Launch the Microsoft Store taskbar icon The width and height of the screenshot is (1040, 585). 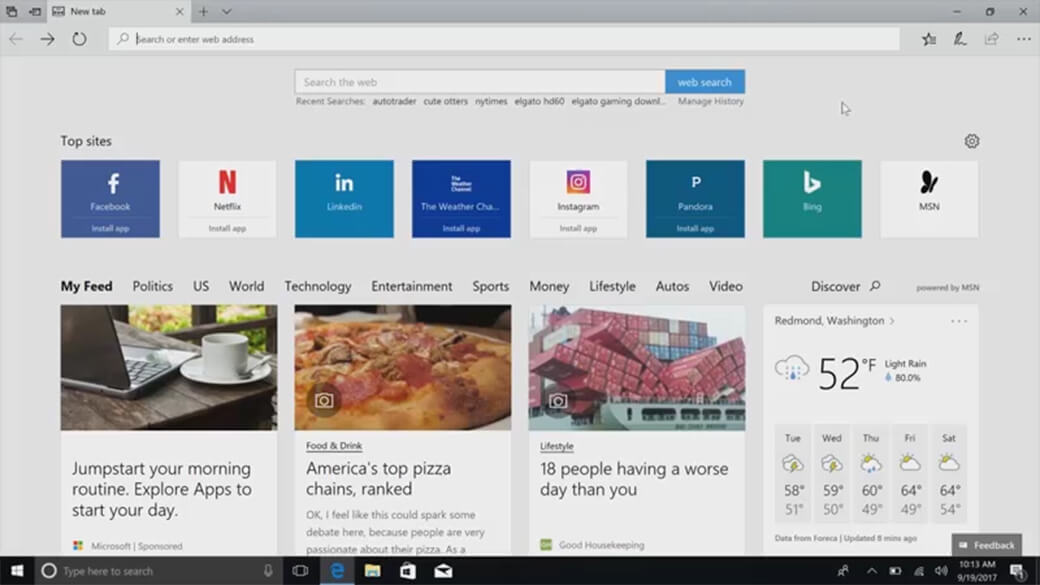407,571
